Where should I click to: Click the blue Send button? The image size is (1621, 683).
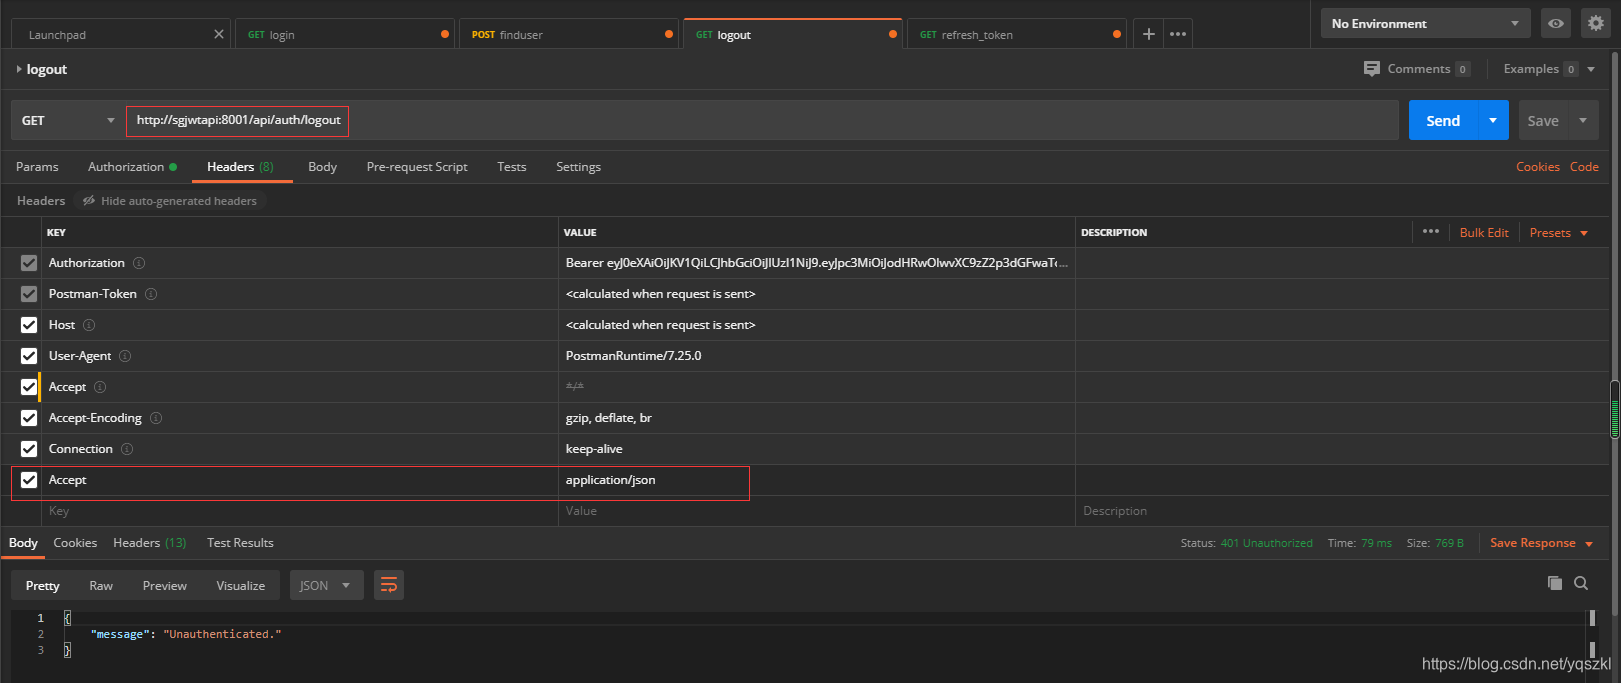[x=1443, y=120]
